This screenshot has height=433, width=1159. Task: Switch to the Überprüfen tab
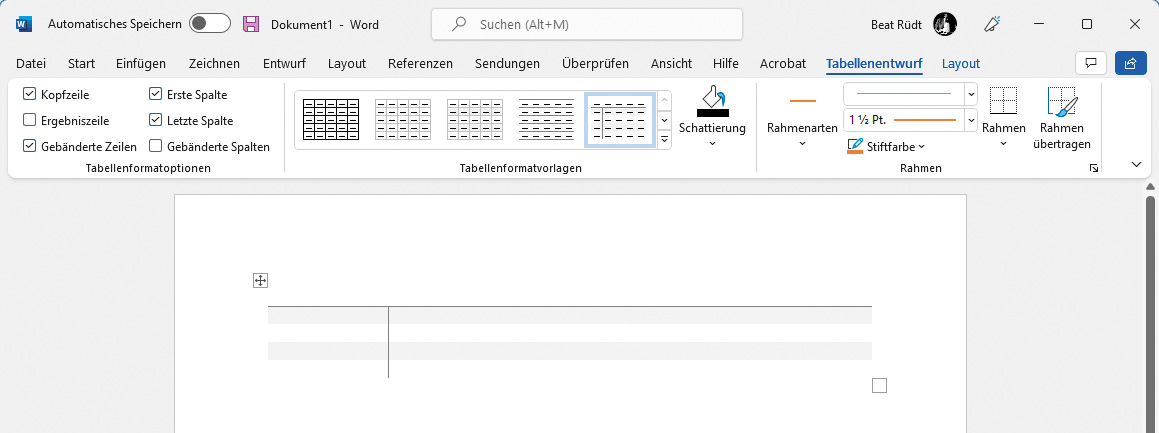(x=595, y=63)
